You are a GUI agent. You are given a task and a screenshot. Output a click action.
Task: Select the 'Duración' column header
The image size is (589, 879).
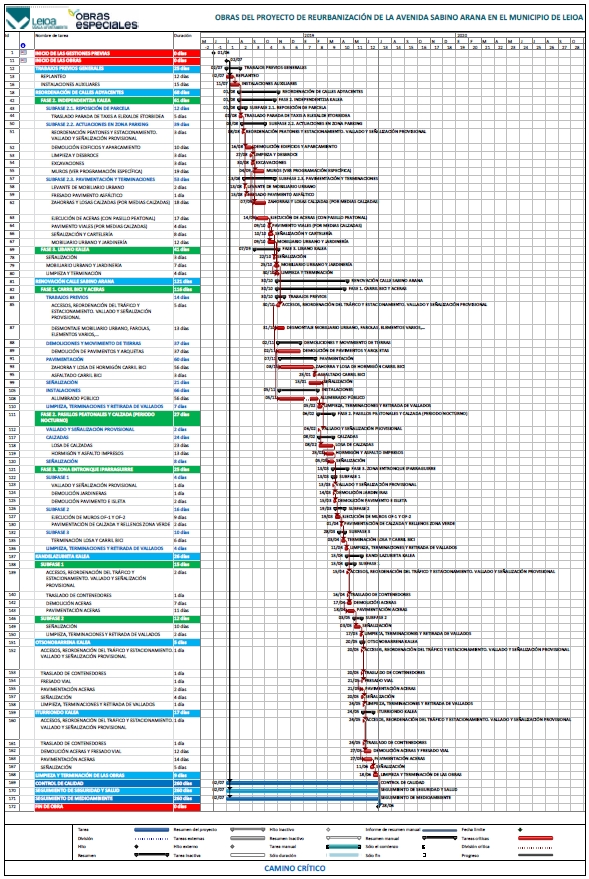[187, 41]
